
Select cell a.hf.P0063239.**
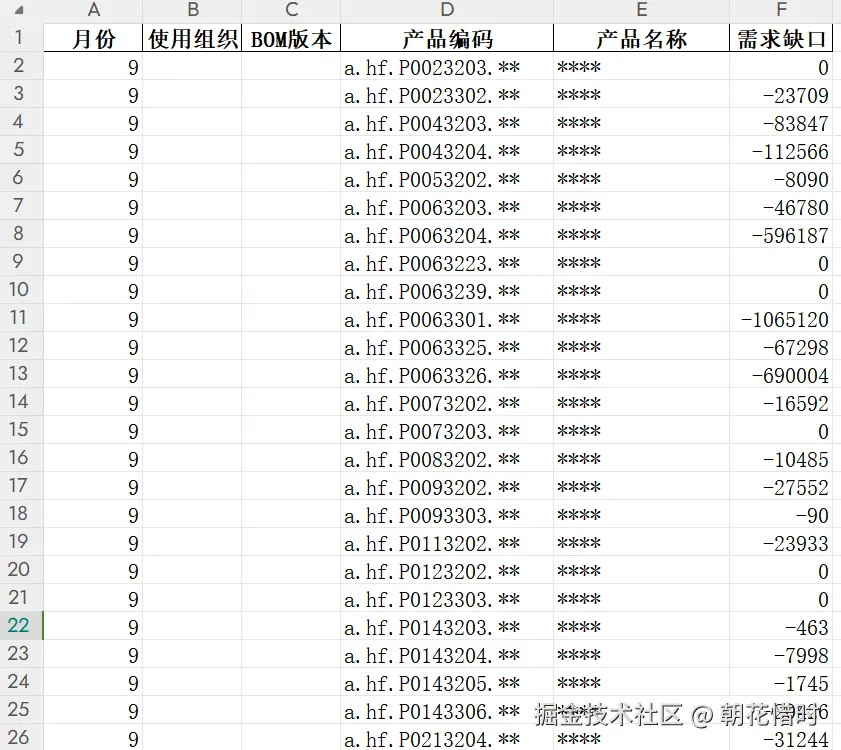447,290
